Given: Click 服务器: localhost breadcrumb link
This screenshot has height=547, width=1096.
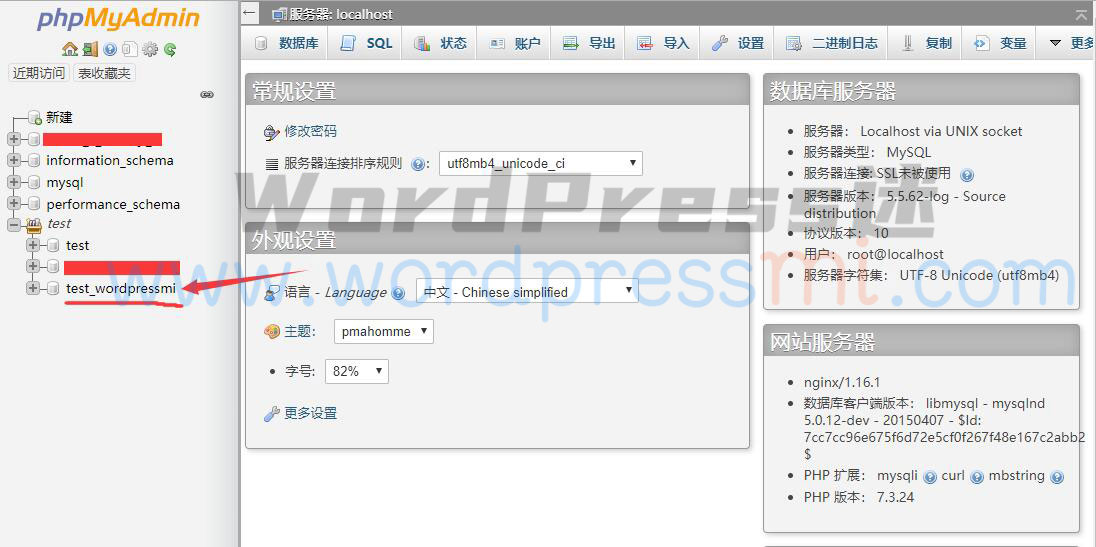Looking at the screenshot, I should (340, 15).
